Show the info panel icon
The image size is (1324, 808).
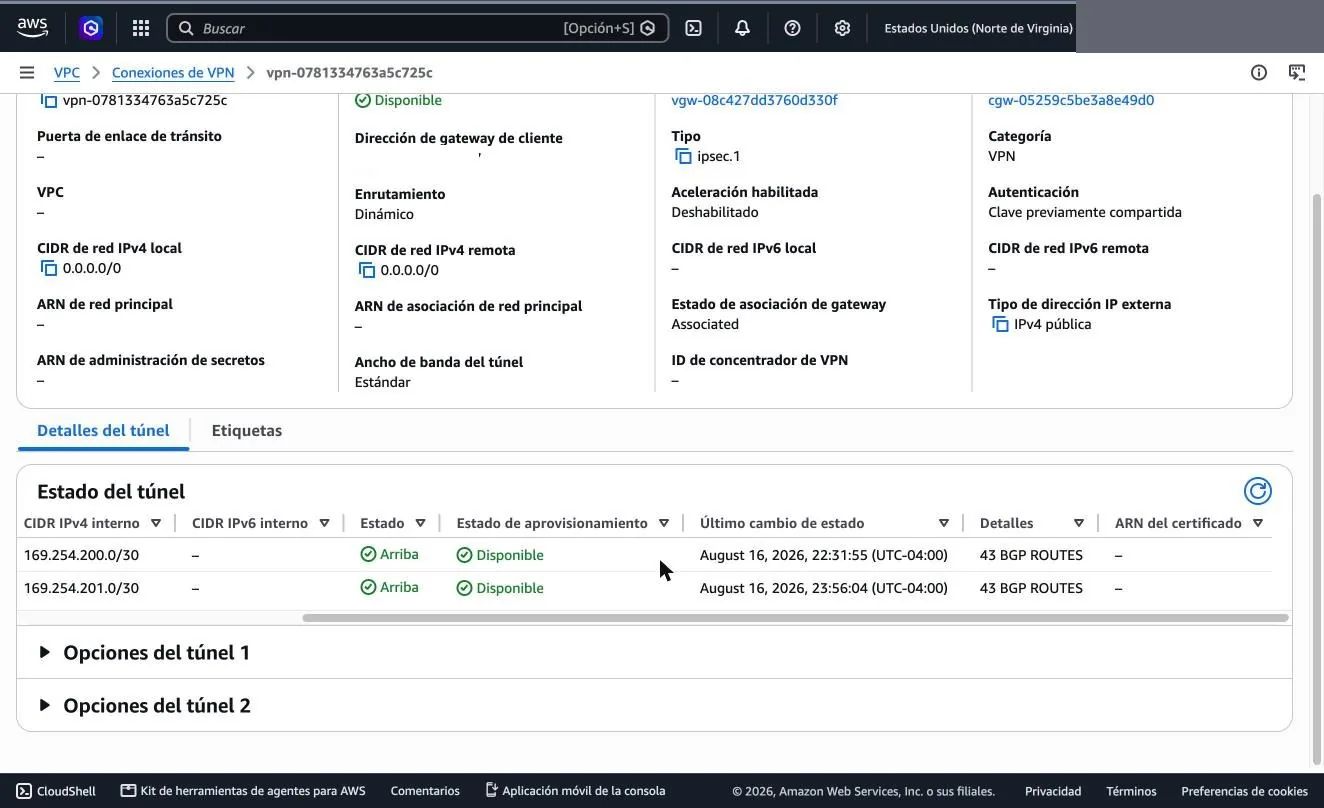(1259, 72)
